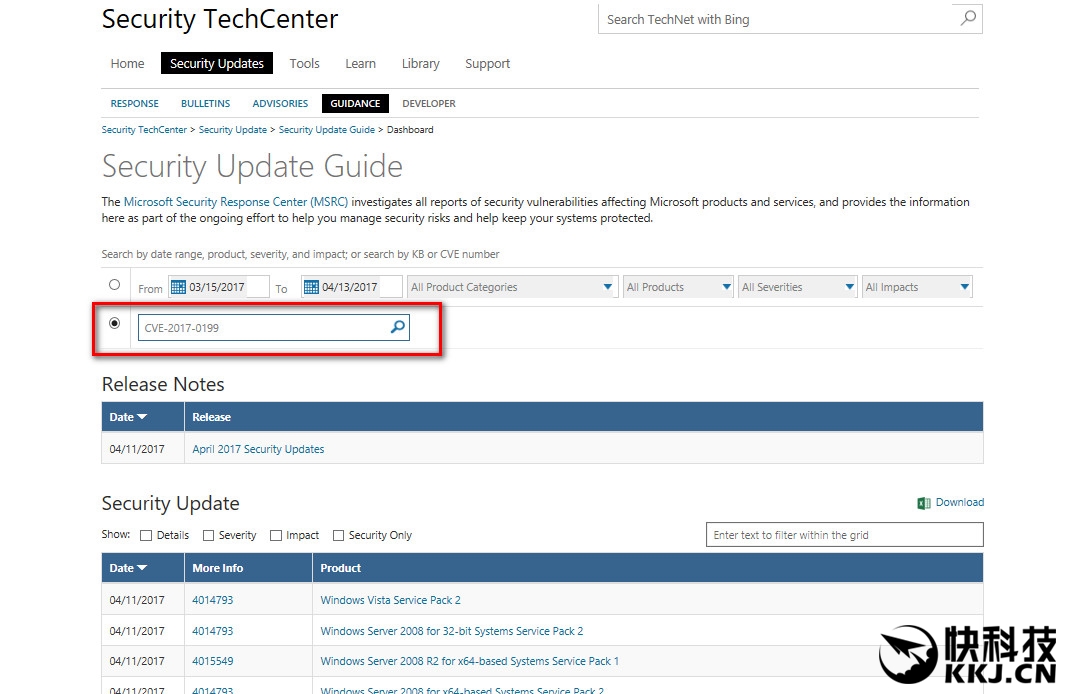Screen dimensions: 1066x694
Task: Sort Release Notes by Date arrow
Action: click(x=142, y=417)
